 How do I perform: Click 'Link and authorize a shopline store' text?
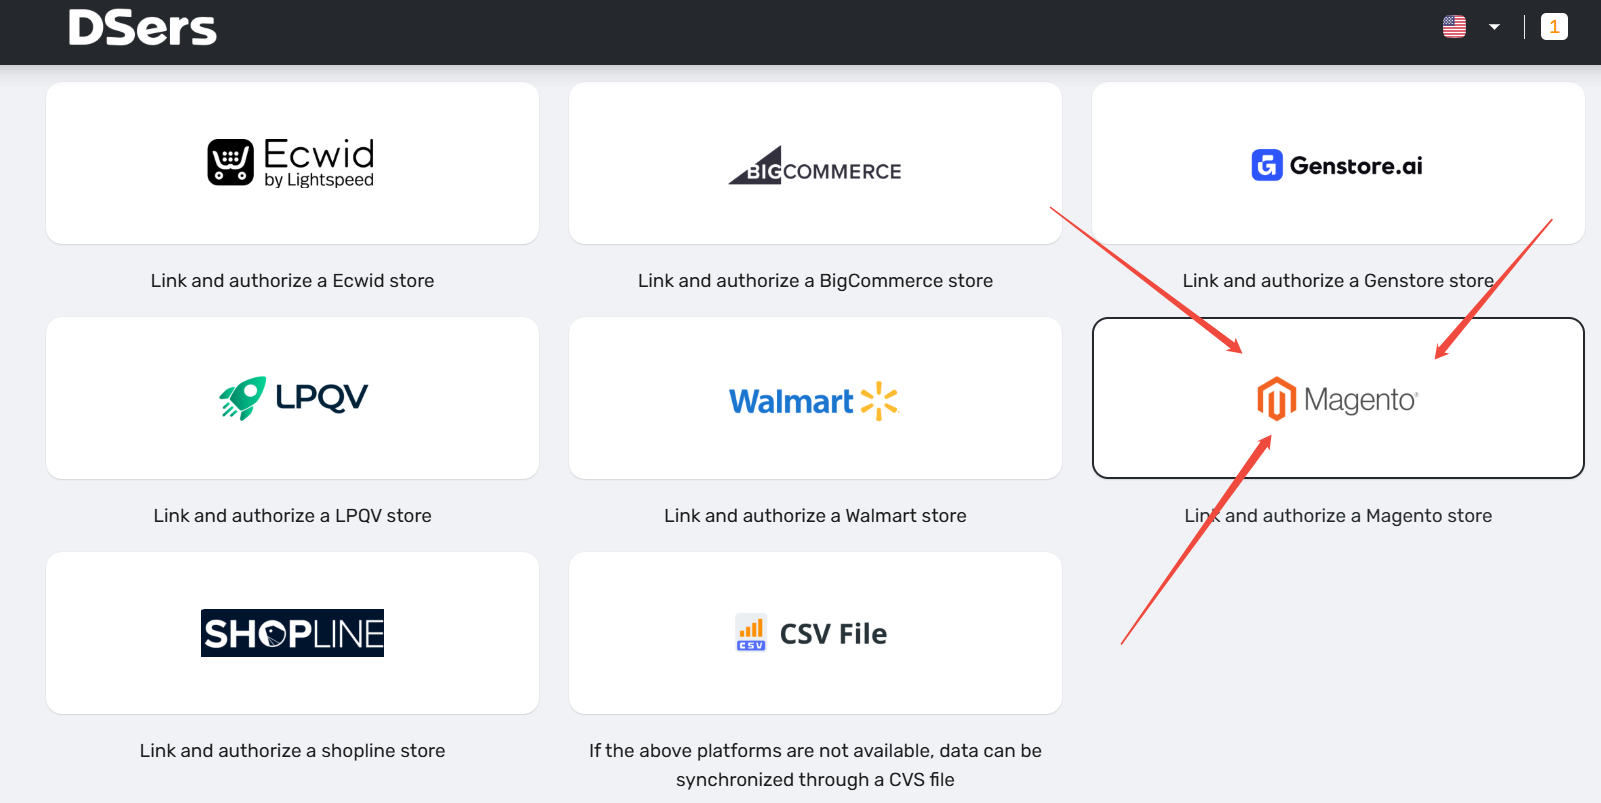(x=292, y=751)
